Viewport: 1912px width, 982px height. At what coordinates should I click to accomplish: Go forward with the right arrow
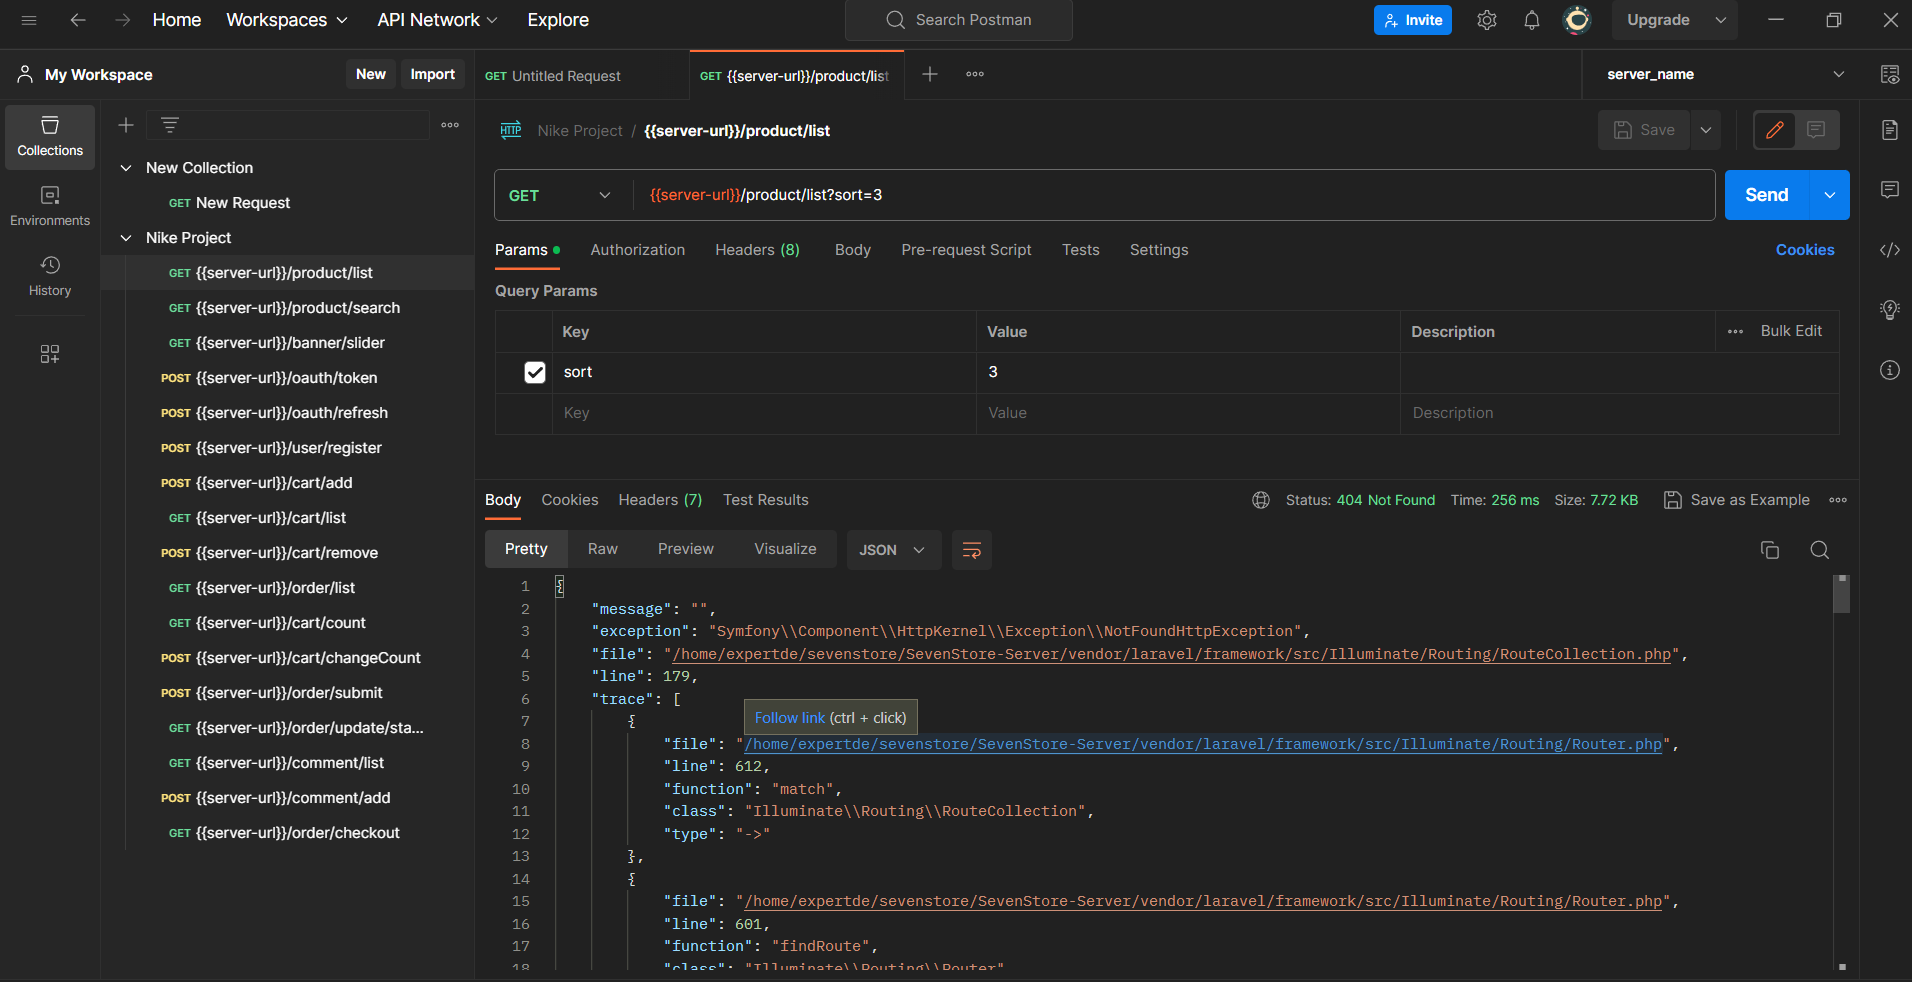pos(122,20)
